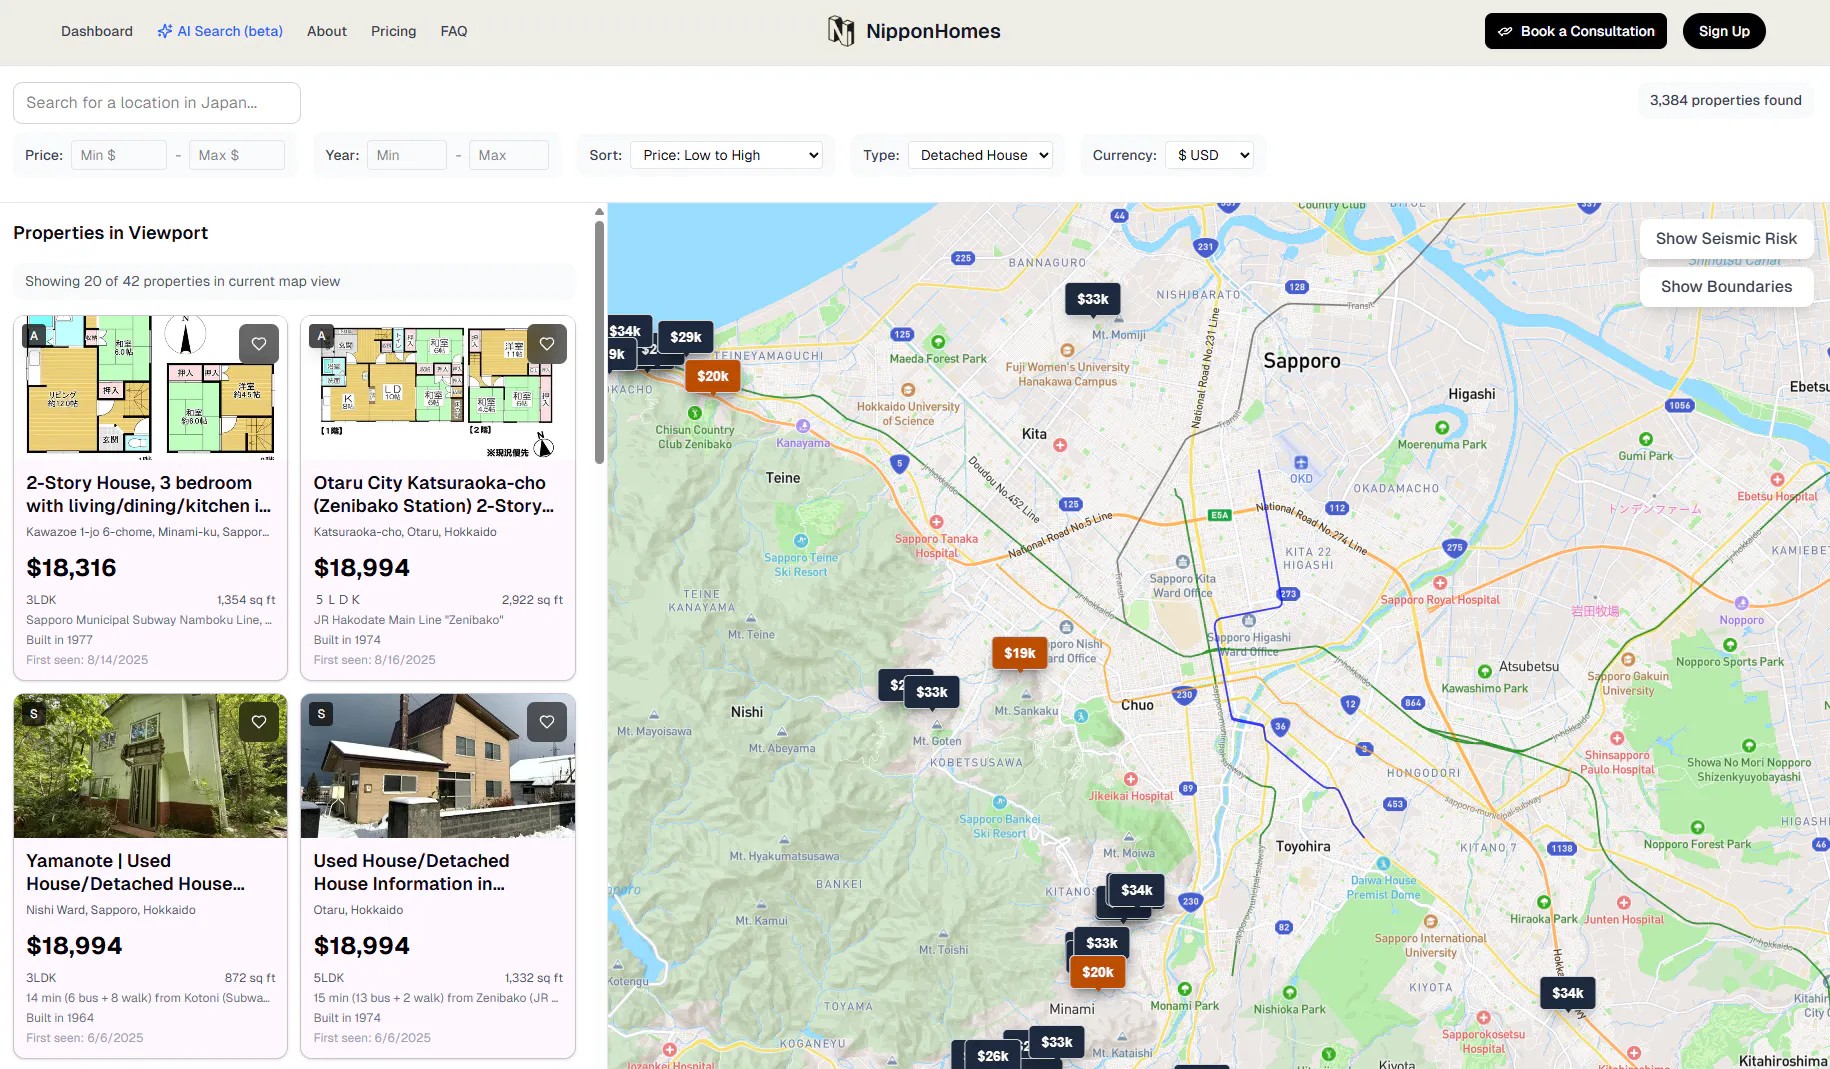This screenshot has height=1069, width=1830.
Task: Click the S badge on Yamanote listing
Action: pyautogui.click(x=34, y=714)
